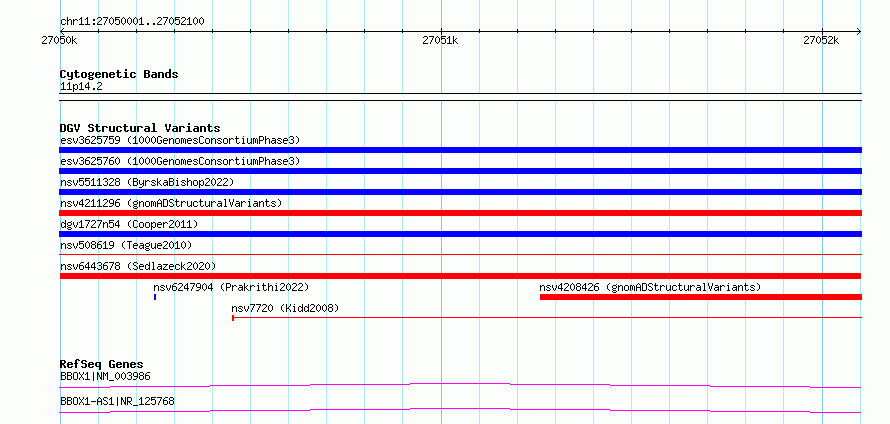Screen dimensions: 890x424
Task: Click the 27052k ruler tick label
Action: pyautogui.click(x=821, y=40)
